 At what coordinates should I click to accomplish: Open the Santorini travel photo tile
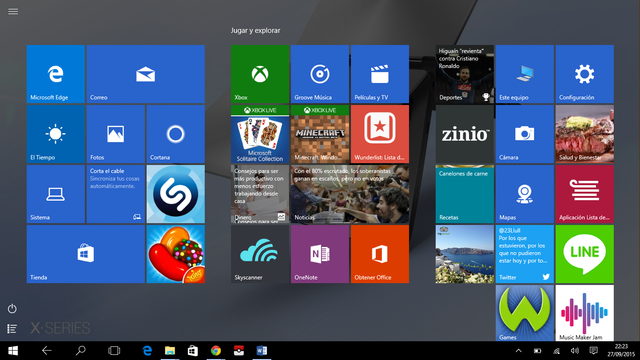464,254
